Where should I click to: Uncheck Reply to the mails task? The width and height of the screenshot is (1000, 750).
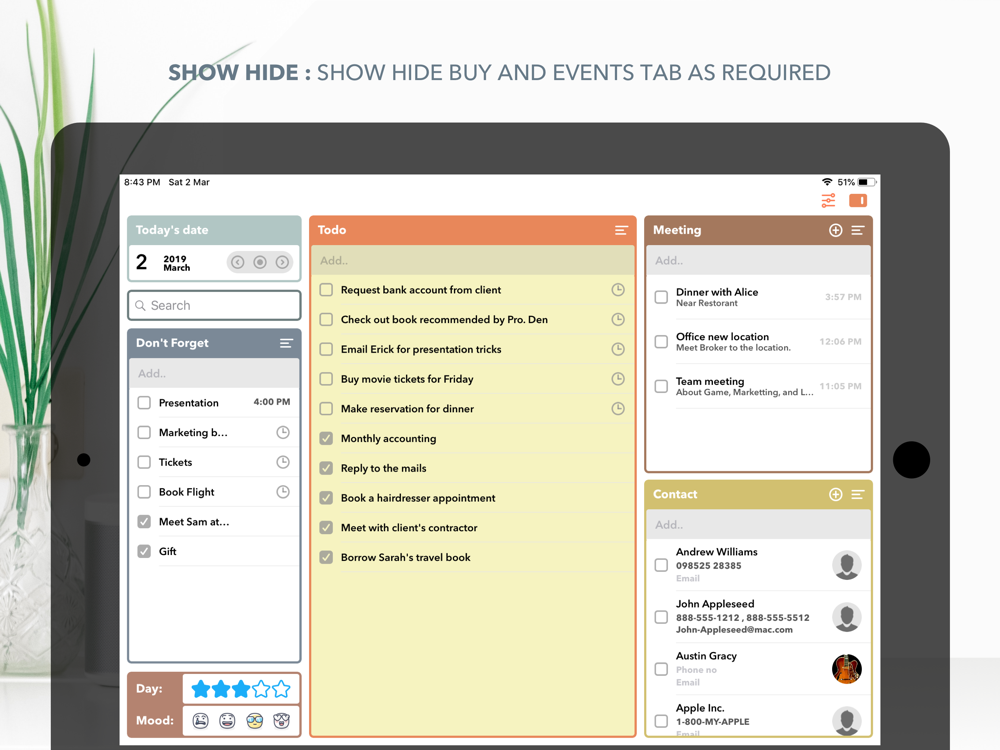[x=326, y=468]
